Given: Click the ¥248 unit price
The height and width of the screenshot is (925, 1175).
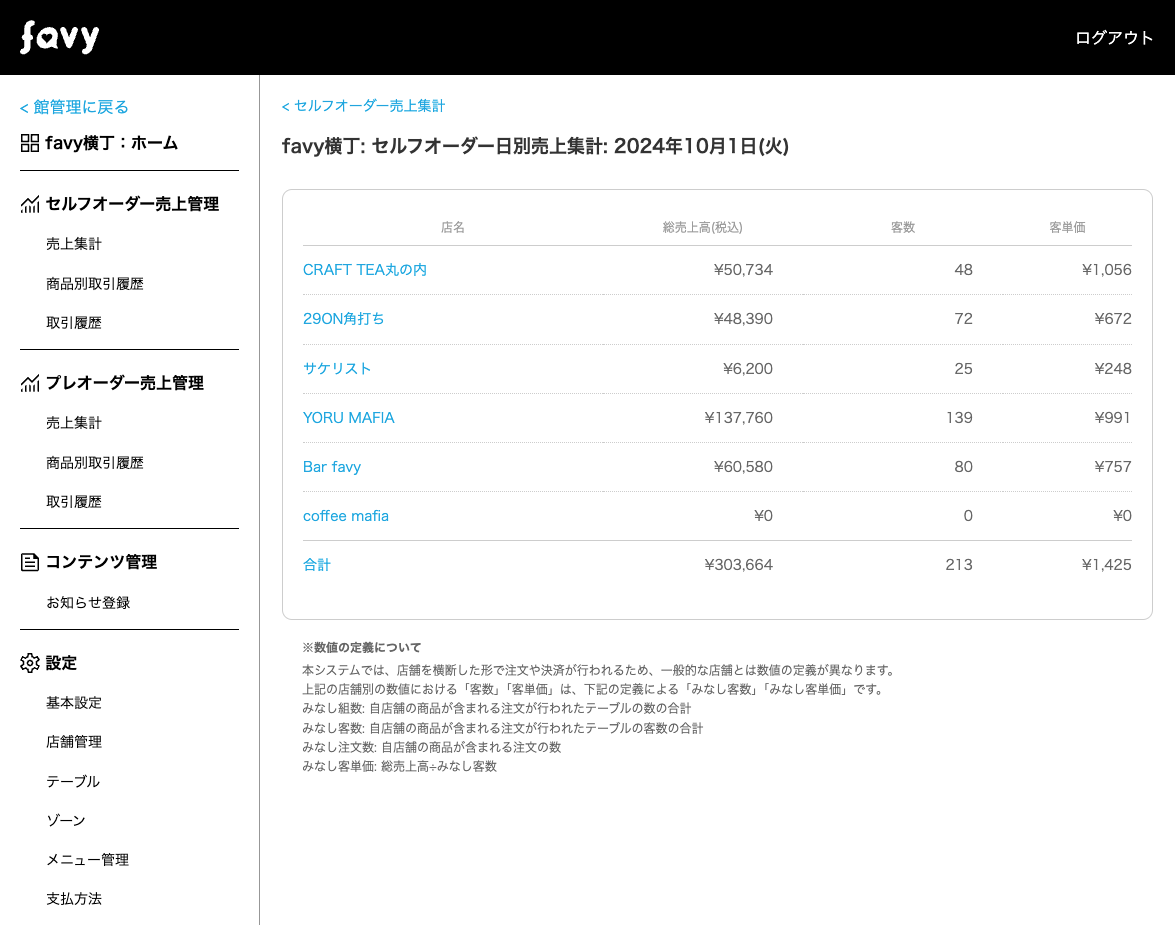Looking at the screenshot, I should tap(1113, 368).
